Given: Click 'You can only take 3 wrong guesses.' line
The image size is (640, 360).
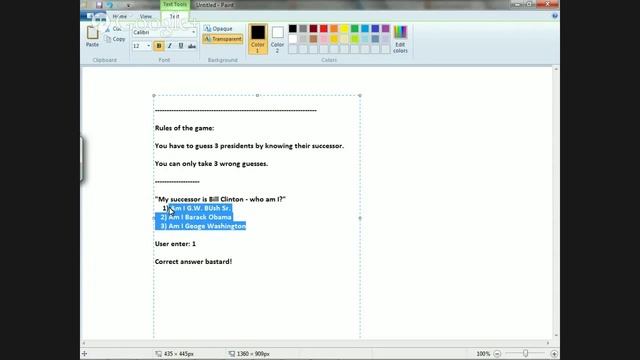Looking at the screenshot, I should pyautogui.click(x=211, y=164).
